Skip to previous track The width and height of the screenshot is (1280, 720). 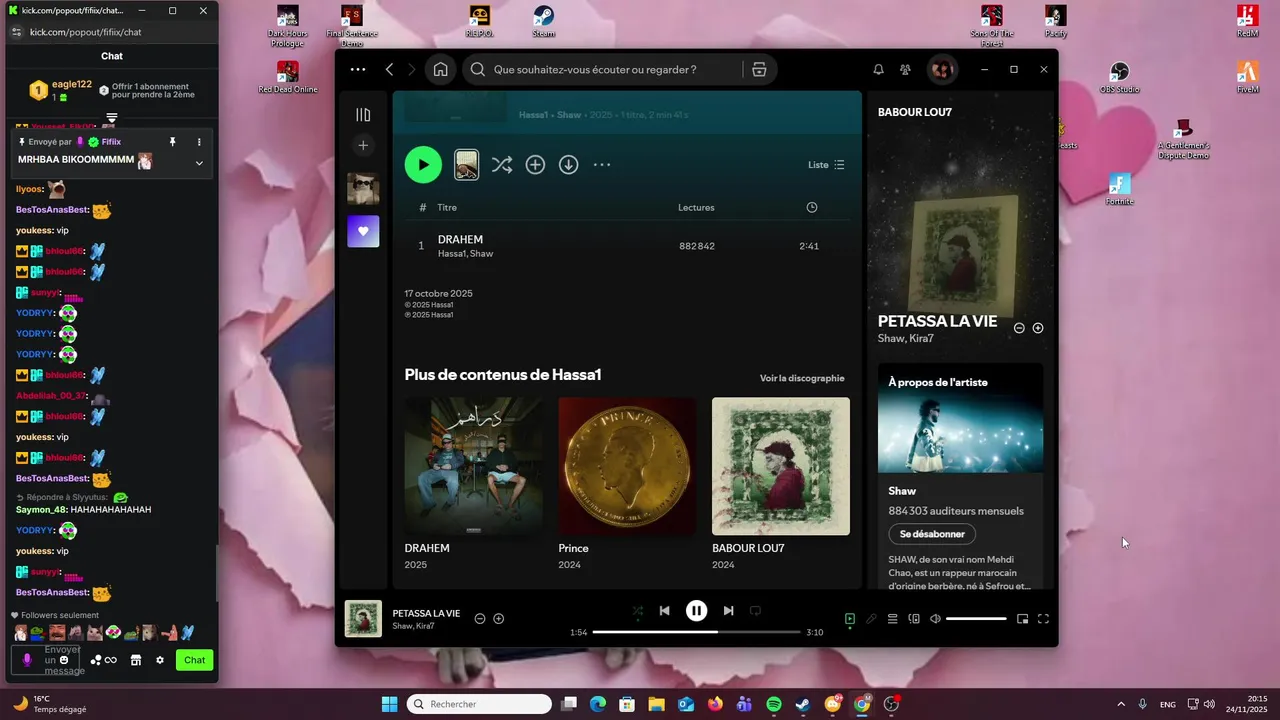(x=664, y=610)
